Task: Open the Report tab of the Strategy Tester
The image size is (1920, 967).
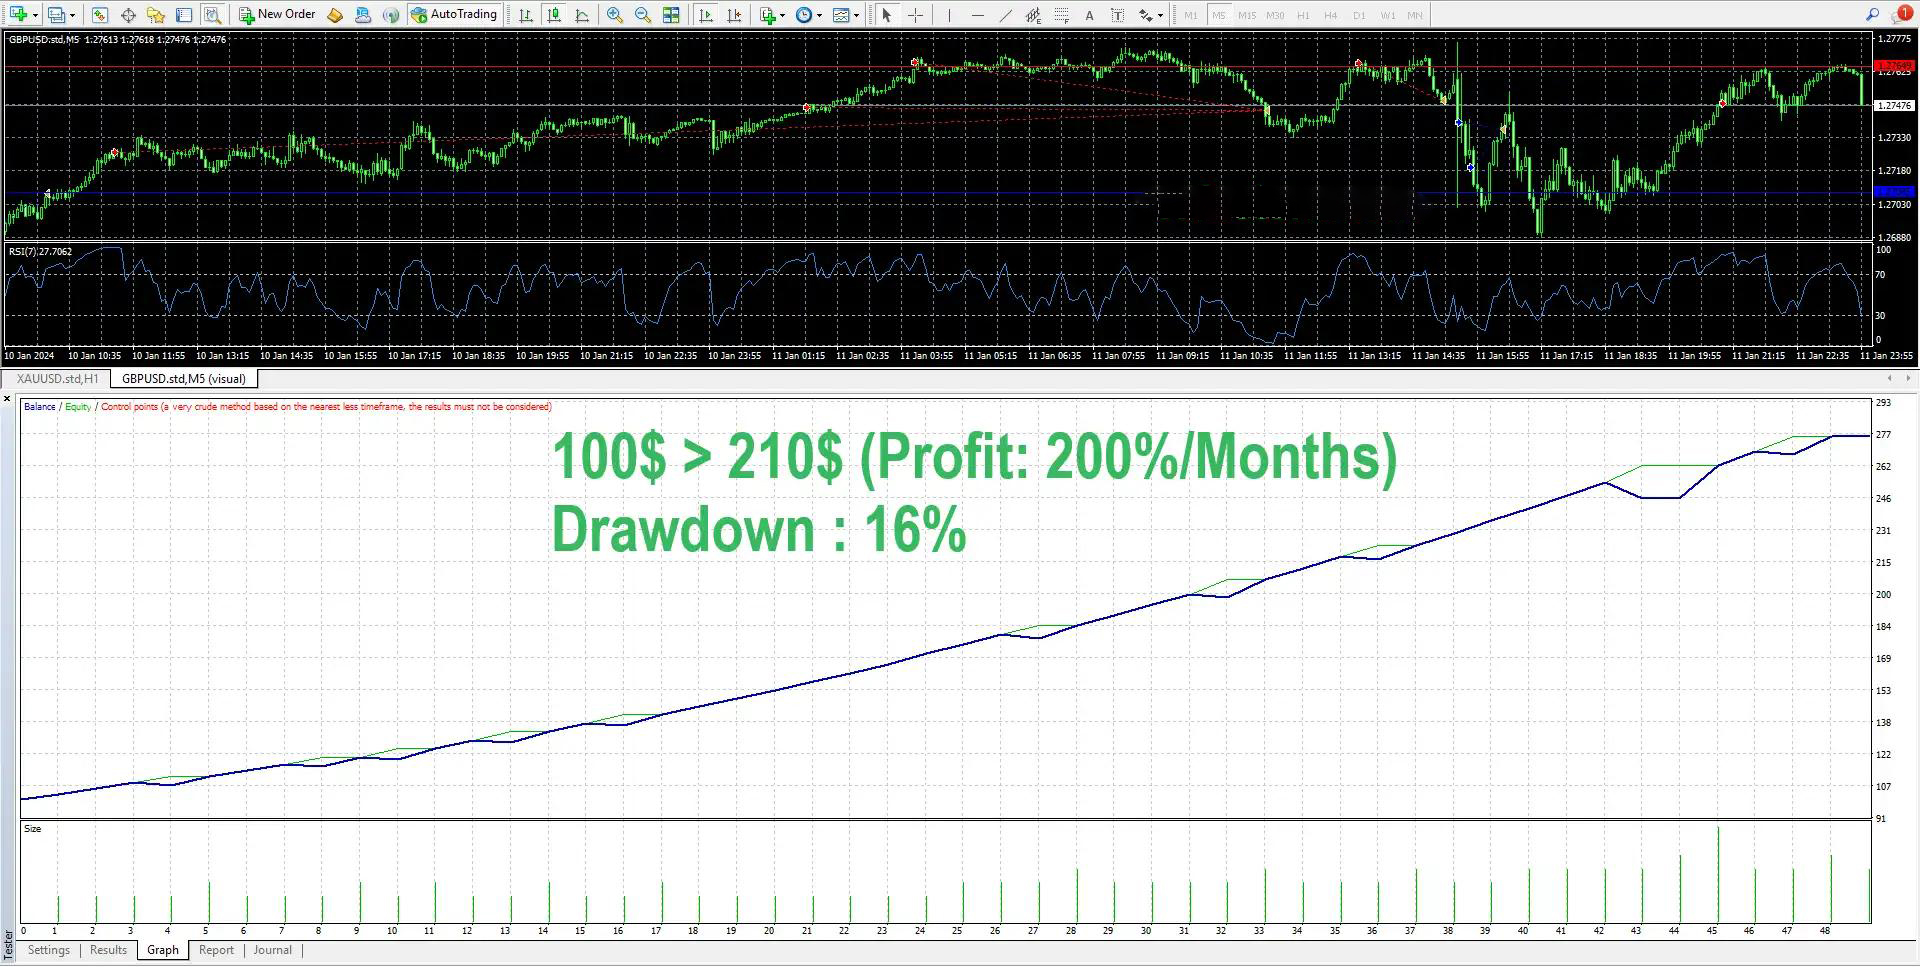Action: tap(216, 949)
